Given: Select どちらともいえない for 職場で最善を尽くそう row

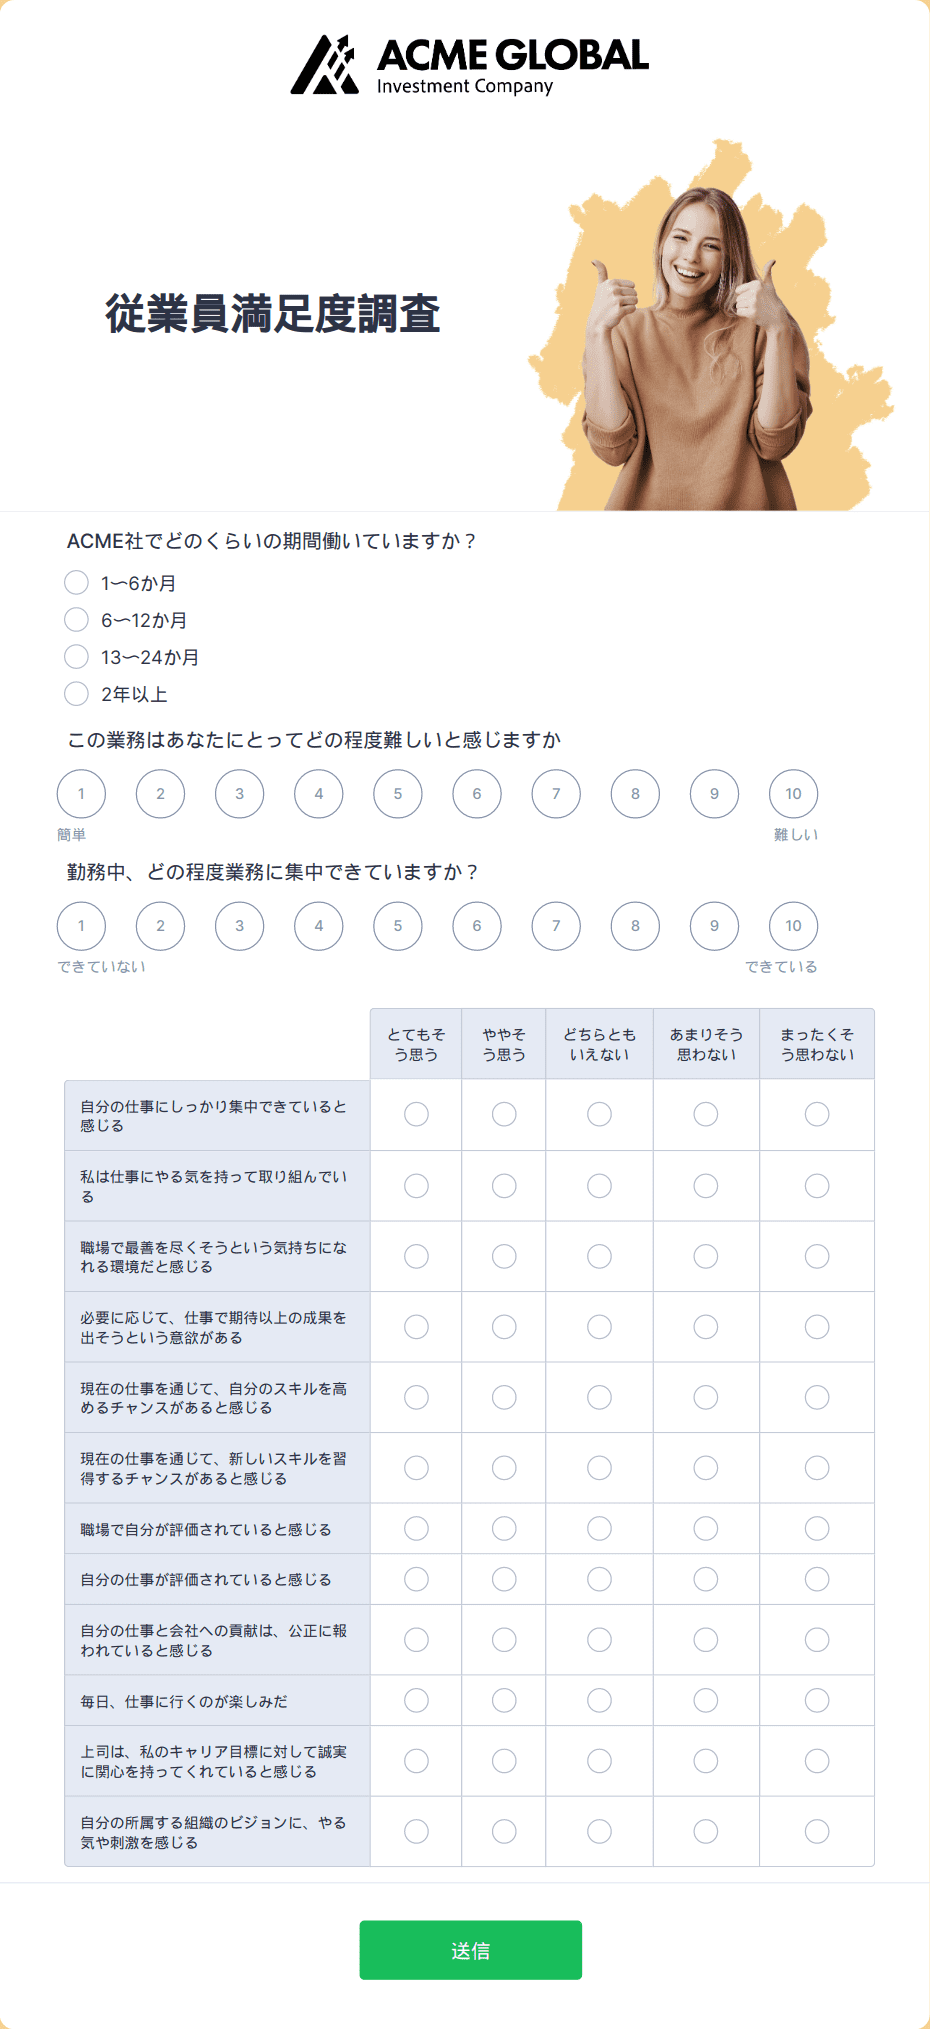Looking at the screenshot, I should [599, 1256].
